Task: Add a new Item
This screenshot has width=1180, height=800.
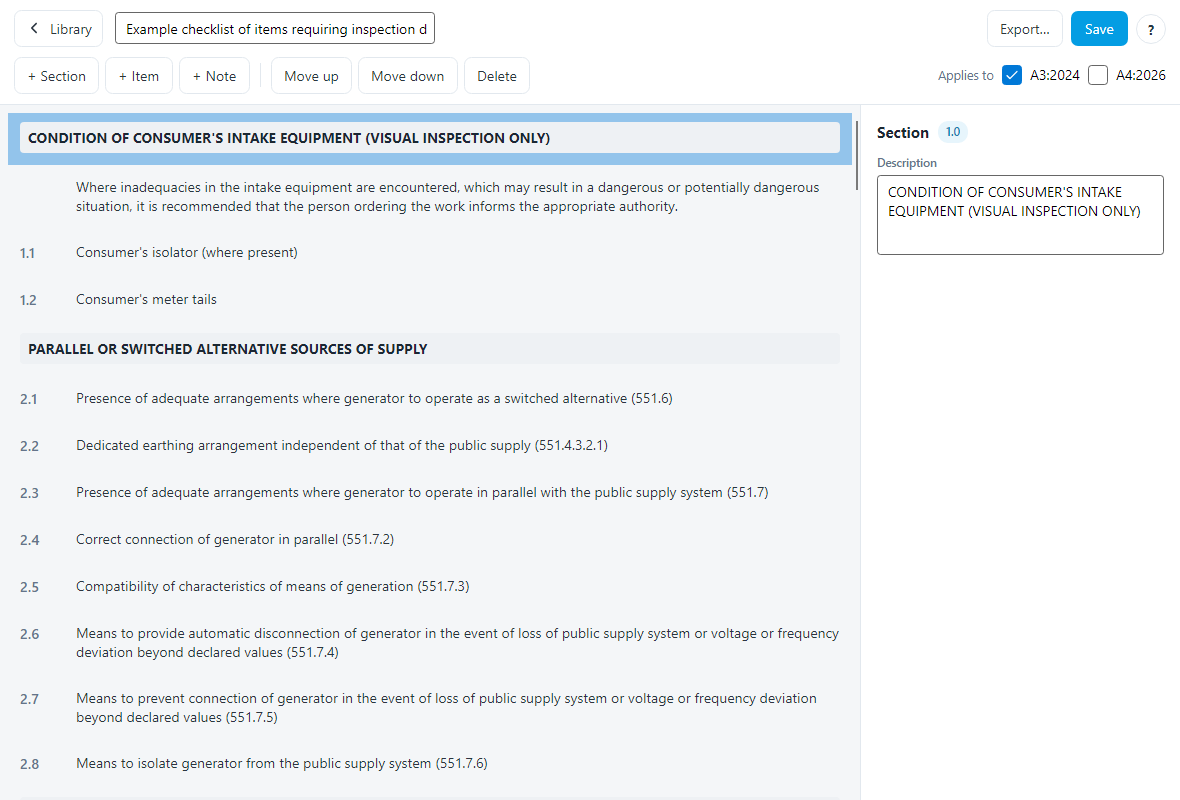Action: [138, 76]
